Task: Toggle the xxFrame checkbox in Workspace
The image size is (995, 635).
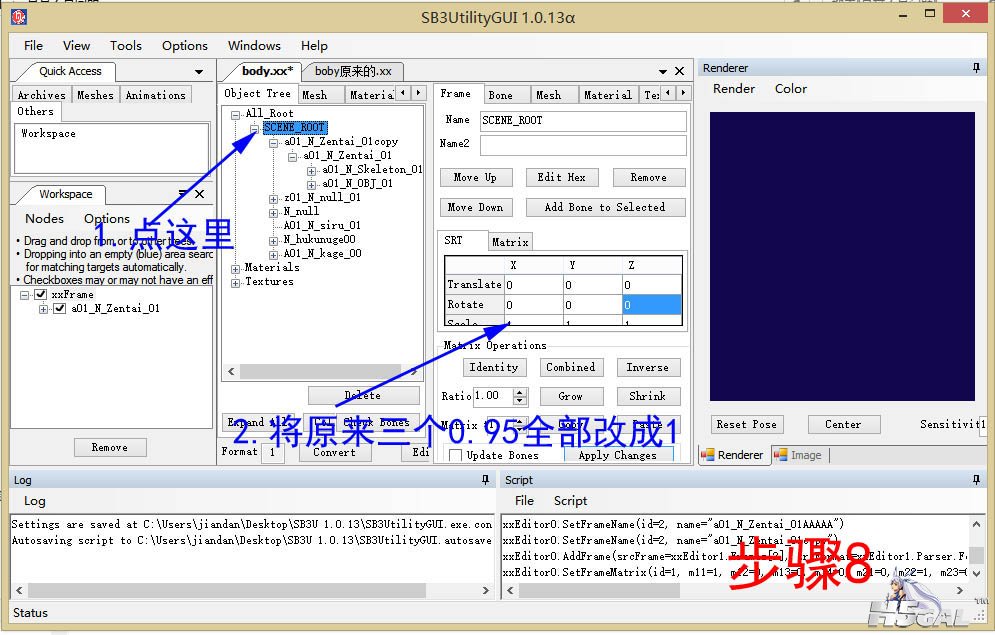Action: click(x=41, y=294)
